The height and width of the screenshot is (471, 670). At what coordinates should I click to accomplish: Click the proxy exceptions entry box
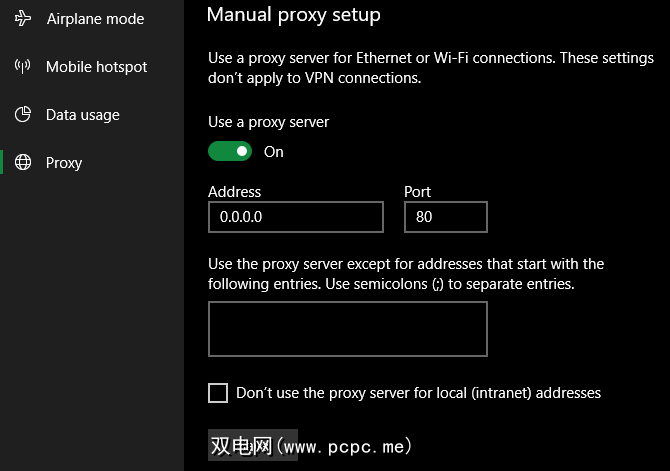point(347,329)
